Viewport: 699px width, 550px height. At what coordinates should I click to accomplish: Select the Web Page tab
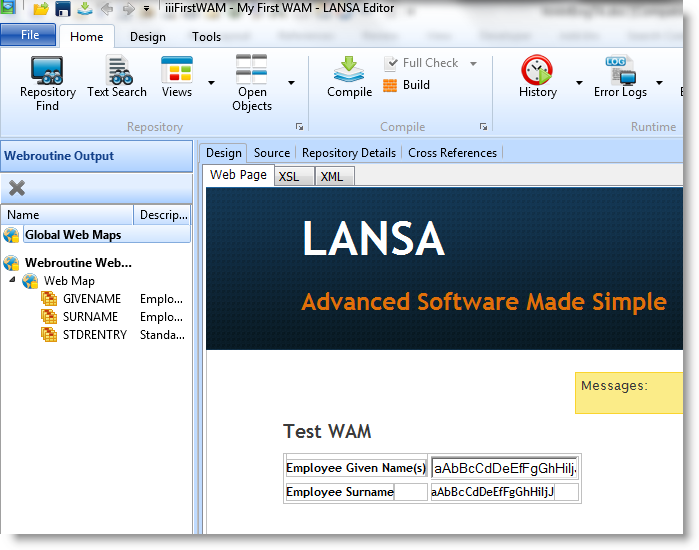pyautogui.click(x=238, y=175)
